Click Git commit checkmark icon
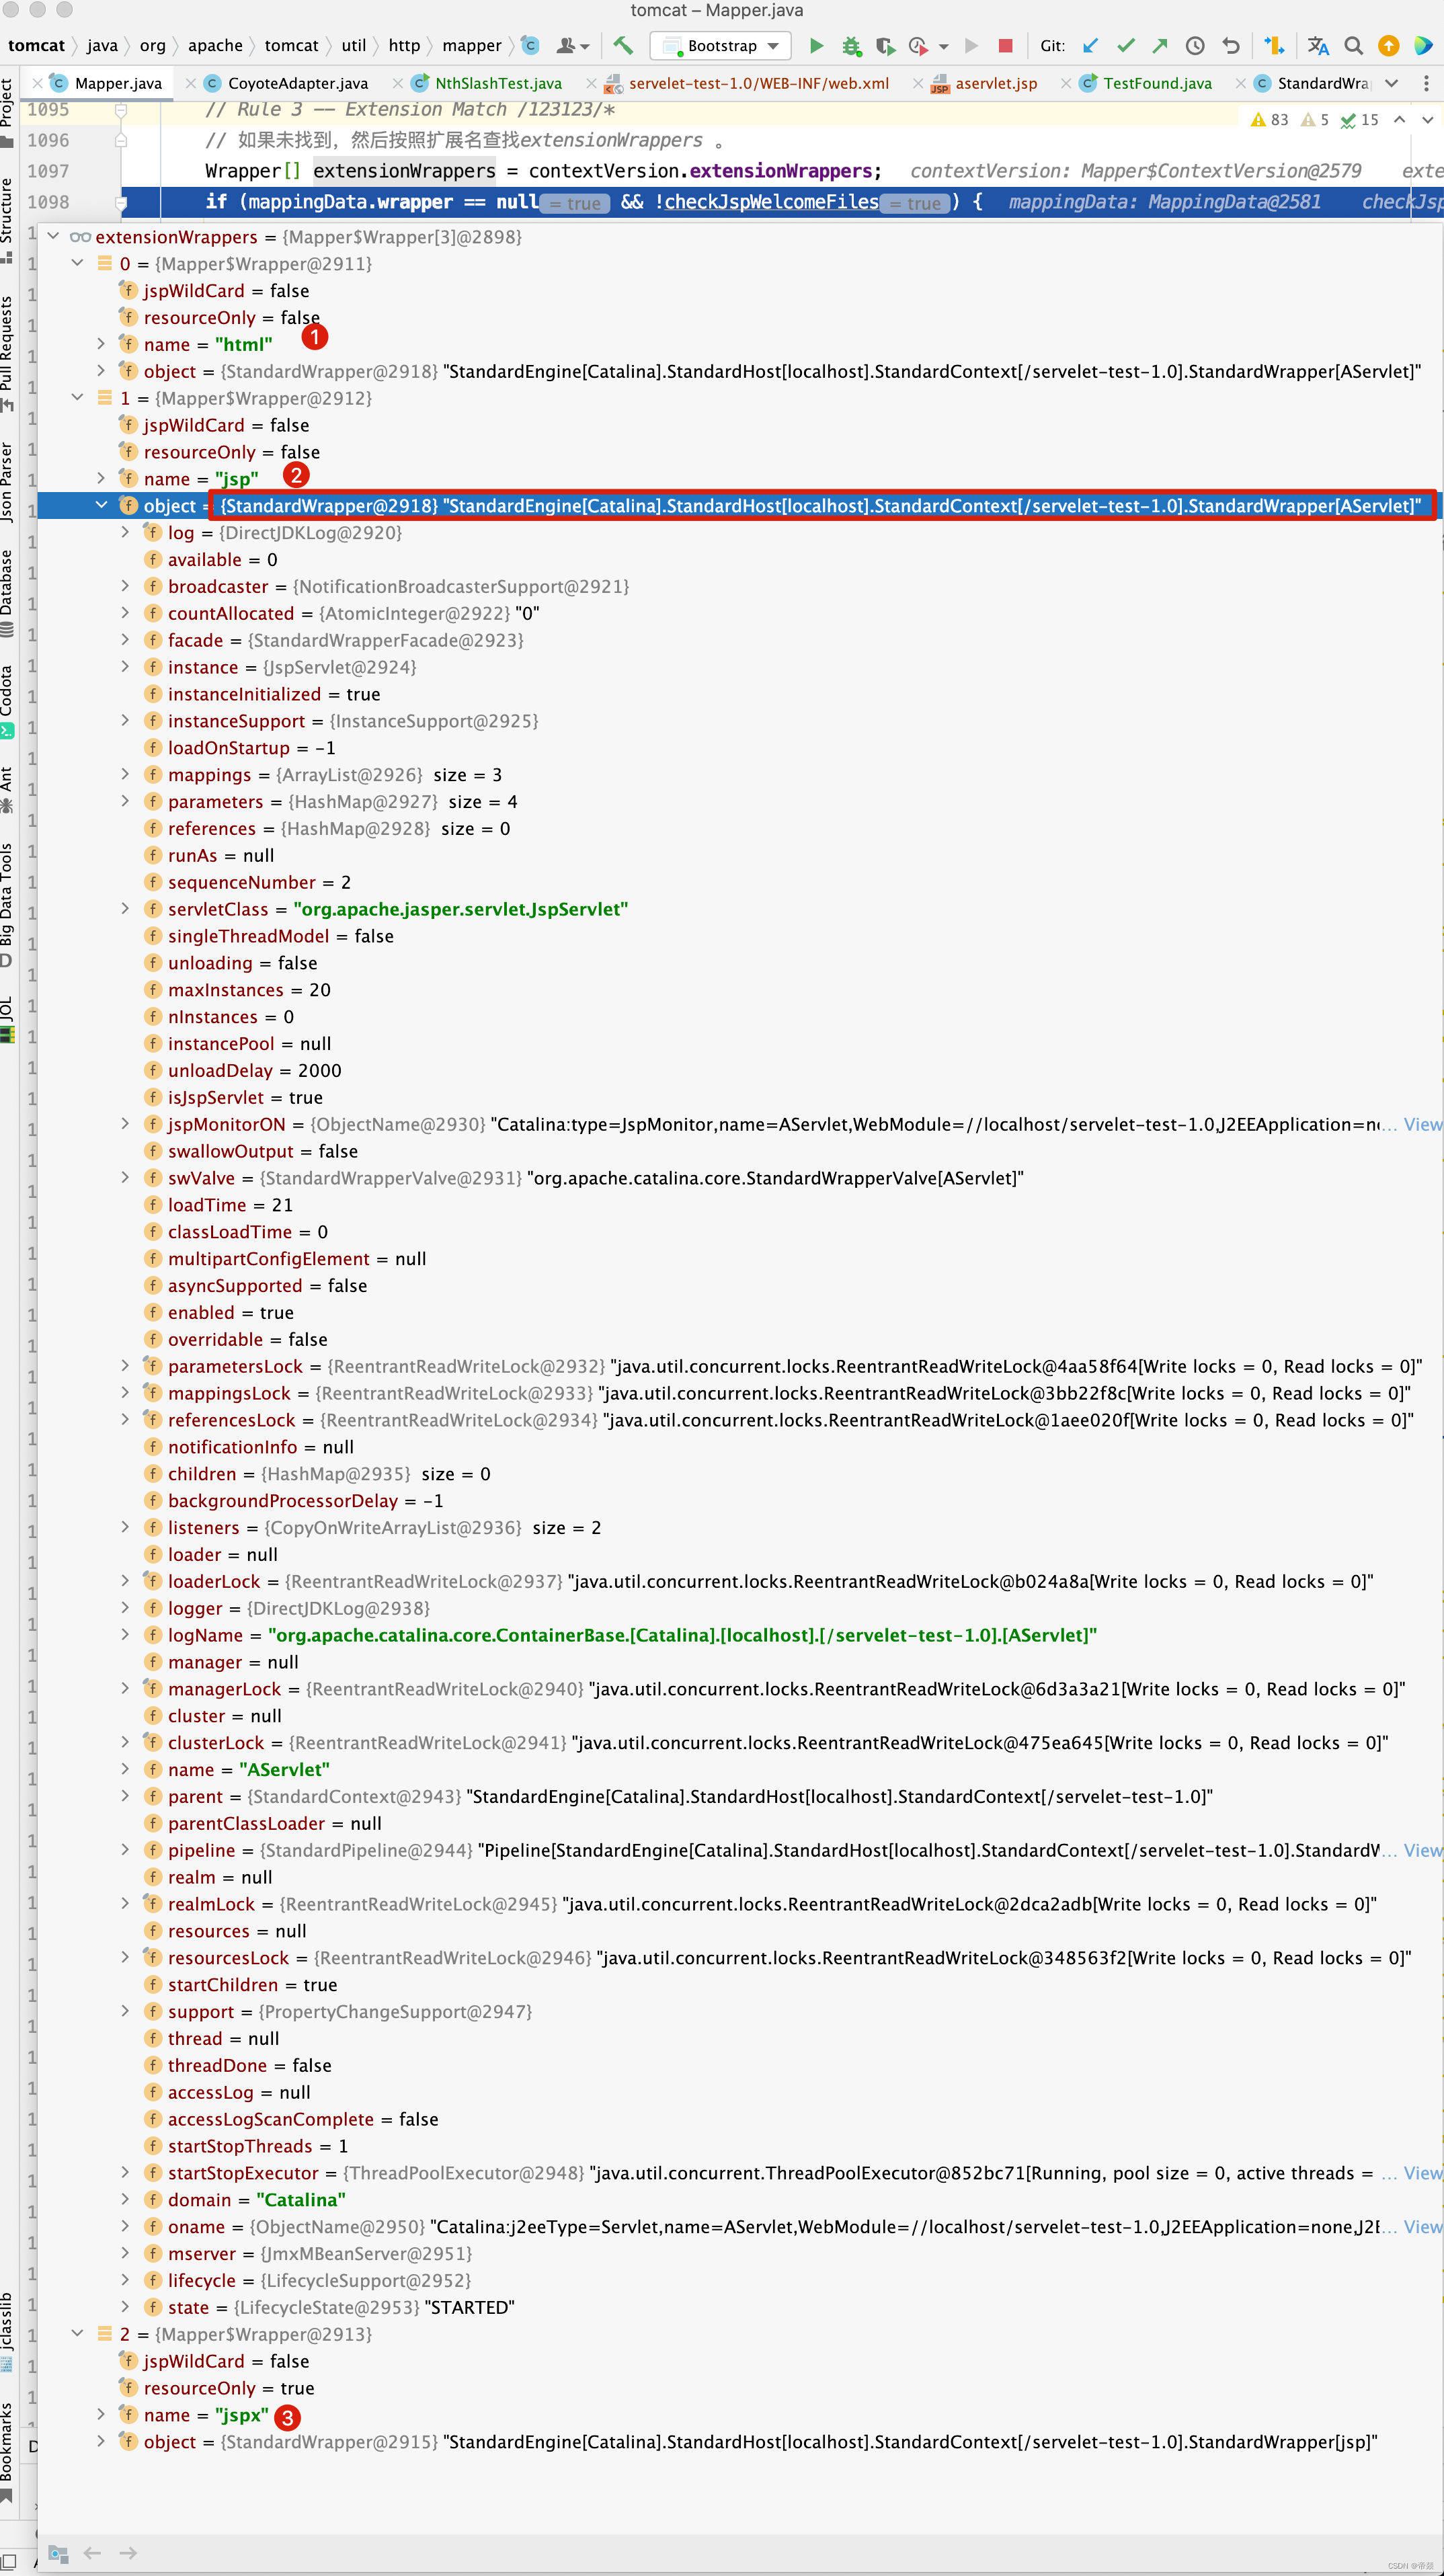The height and width of the screenshot is (2576, 1444). [1126, 45]
